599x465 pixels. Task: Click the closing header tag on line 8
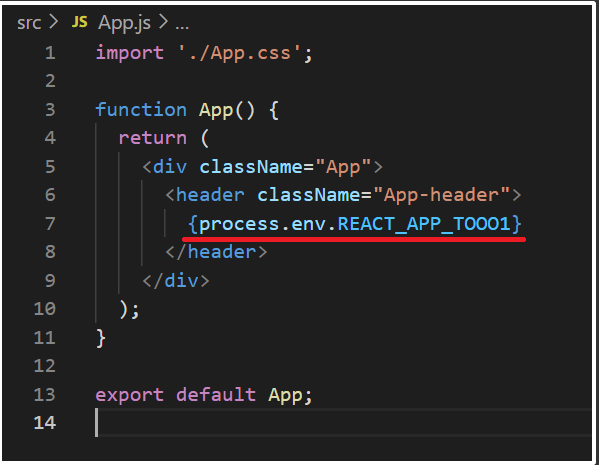click(x=216, y=252)
